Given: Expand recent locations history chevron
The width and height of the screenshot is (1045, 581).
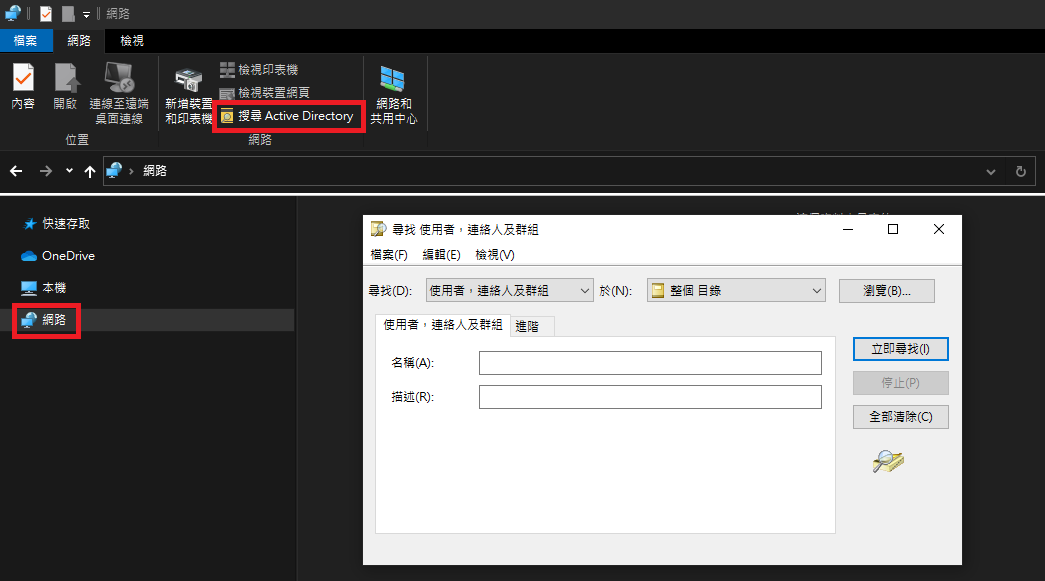Looking at the screenshot, I should 69,171.
